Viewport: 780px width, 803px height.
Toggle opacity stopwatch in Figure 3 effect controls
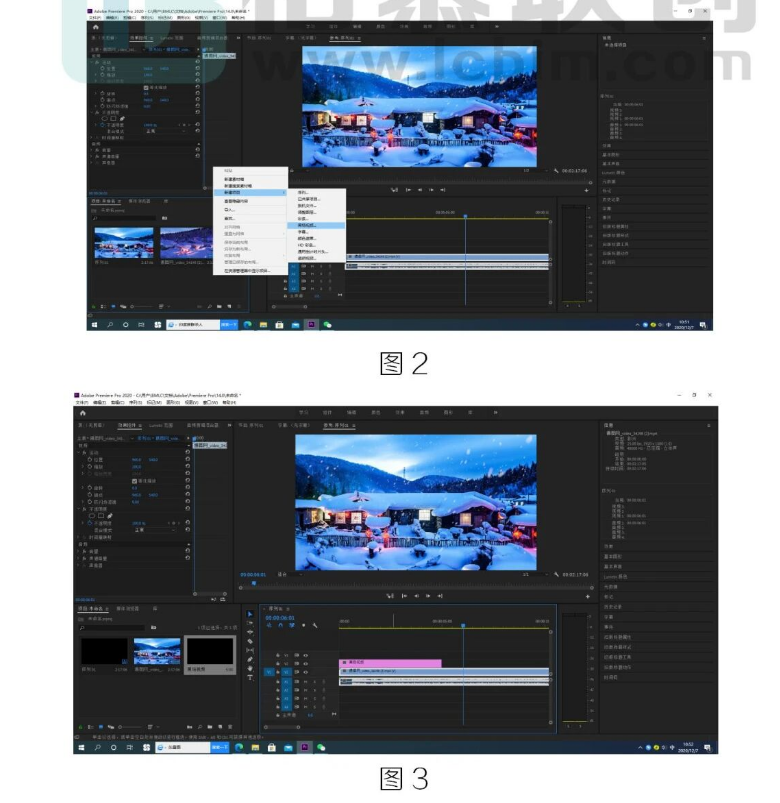[90, 523]
